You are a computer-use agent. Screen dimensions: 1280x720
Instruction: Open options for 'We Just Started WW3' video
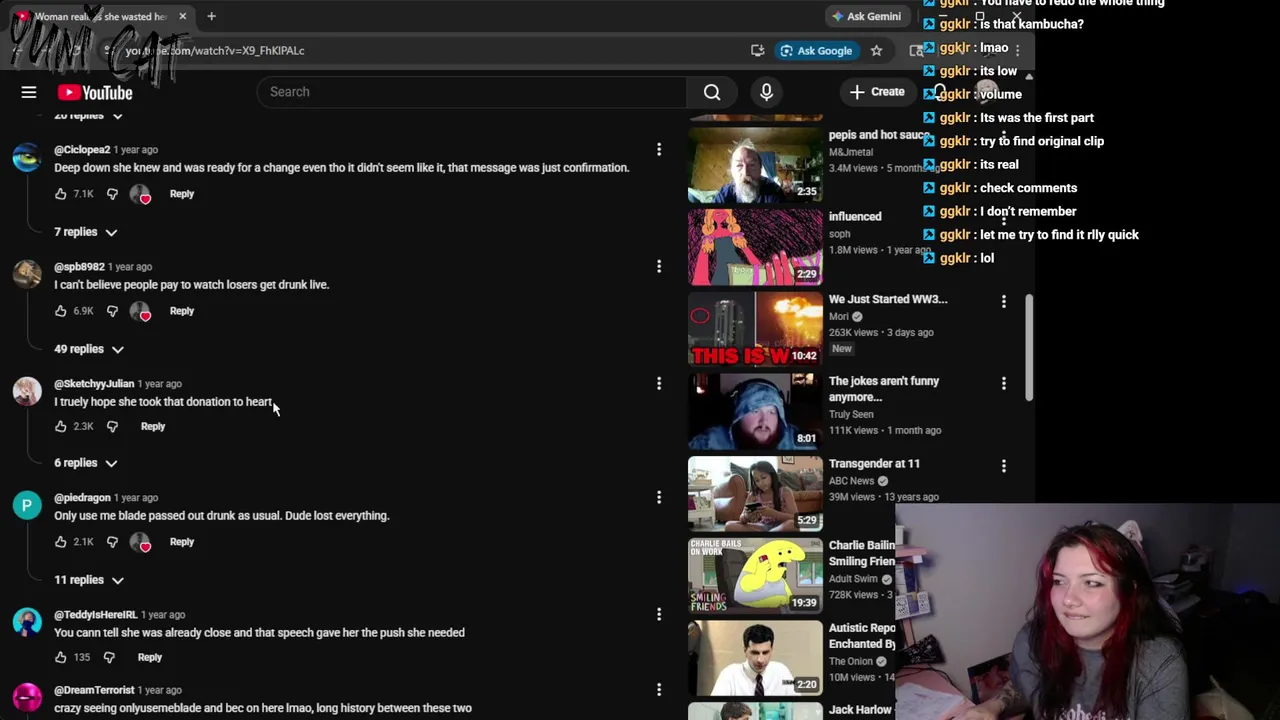[1003, 301]
